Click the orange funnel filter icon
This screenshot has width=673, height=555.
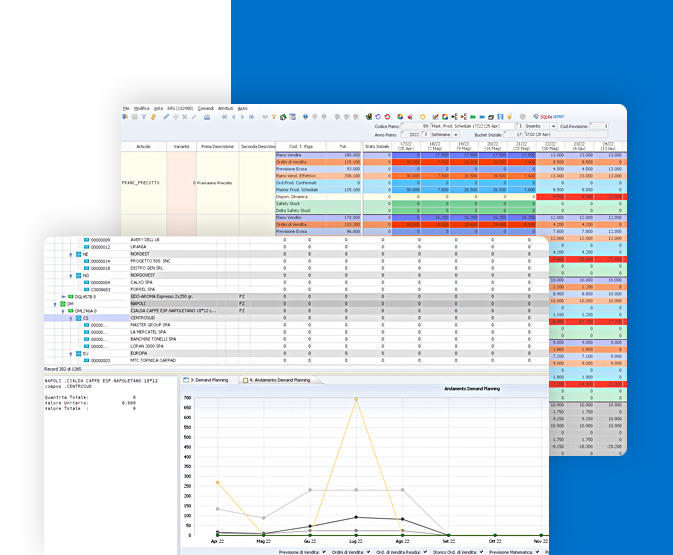pos(274,117)
